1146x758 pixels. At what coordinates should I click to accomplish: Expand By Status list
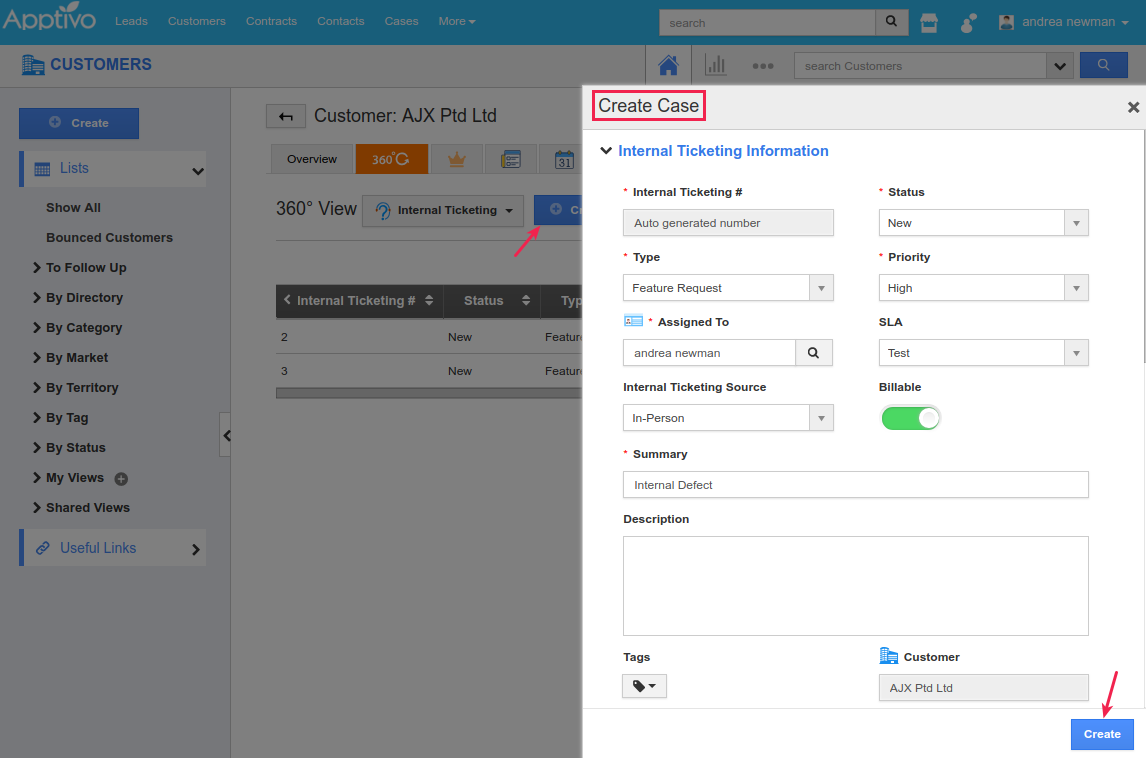pos(37,447)
